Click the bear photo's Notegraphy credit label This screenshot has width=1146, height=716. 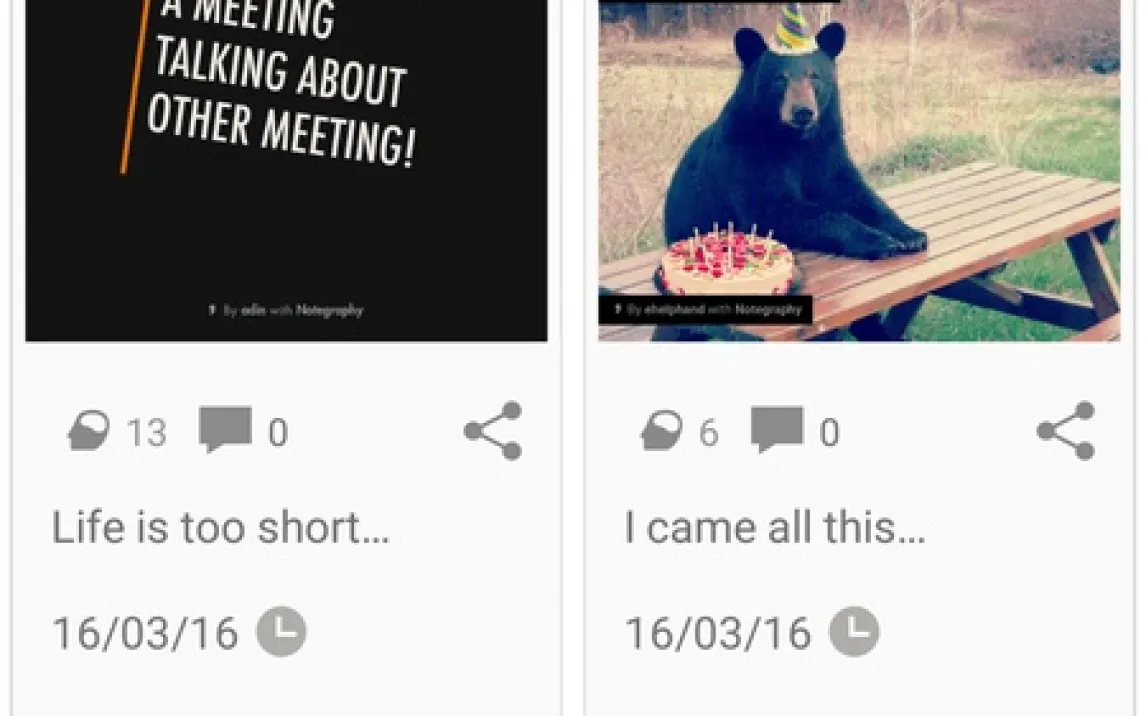706,310
